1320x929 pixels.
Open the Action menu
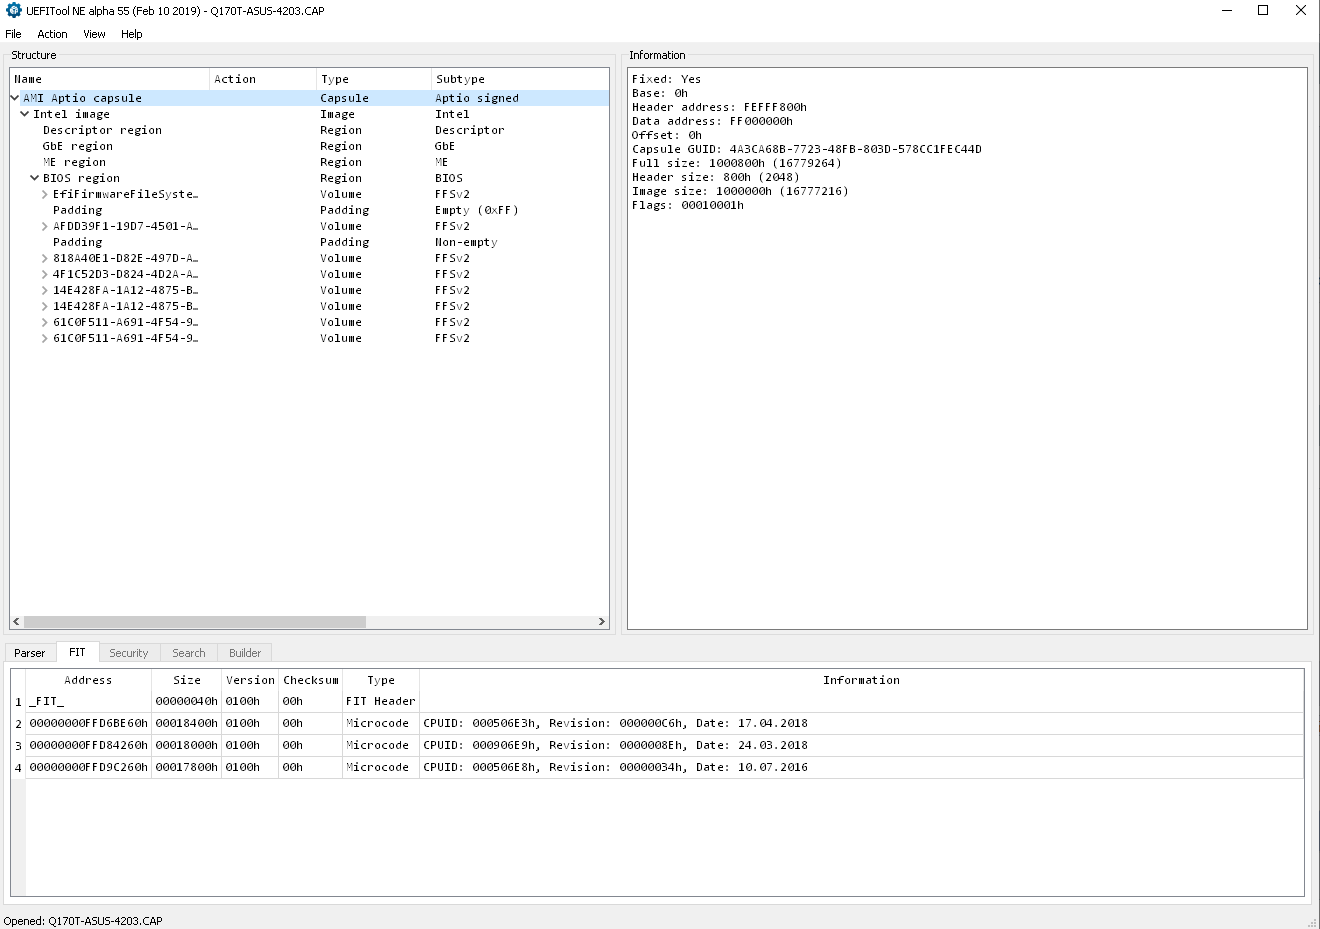point(52,34)
